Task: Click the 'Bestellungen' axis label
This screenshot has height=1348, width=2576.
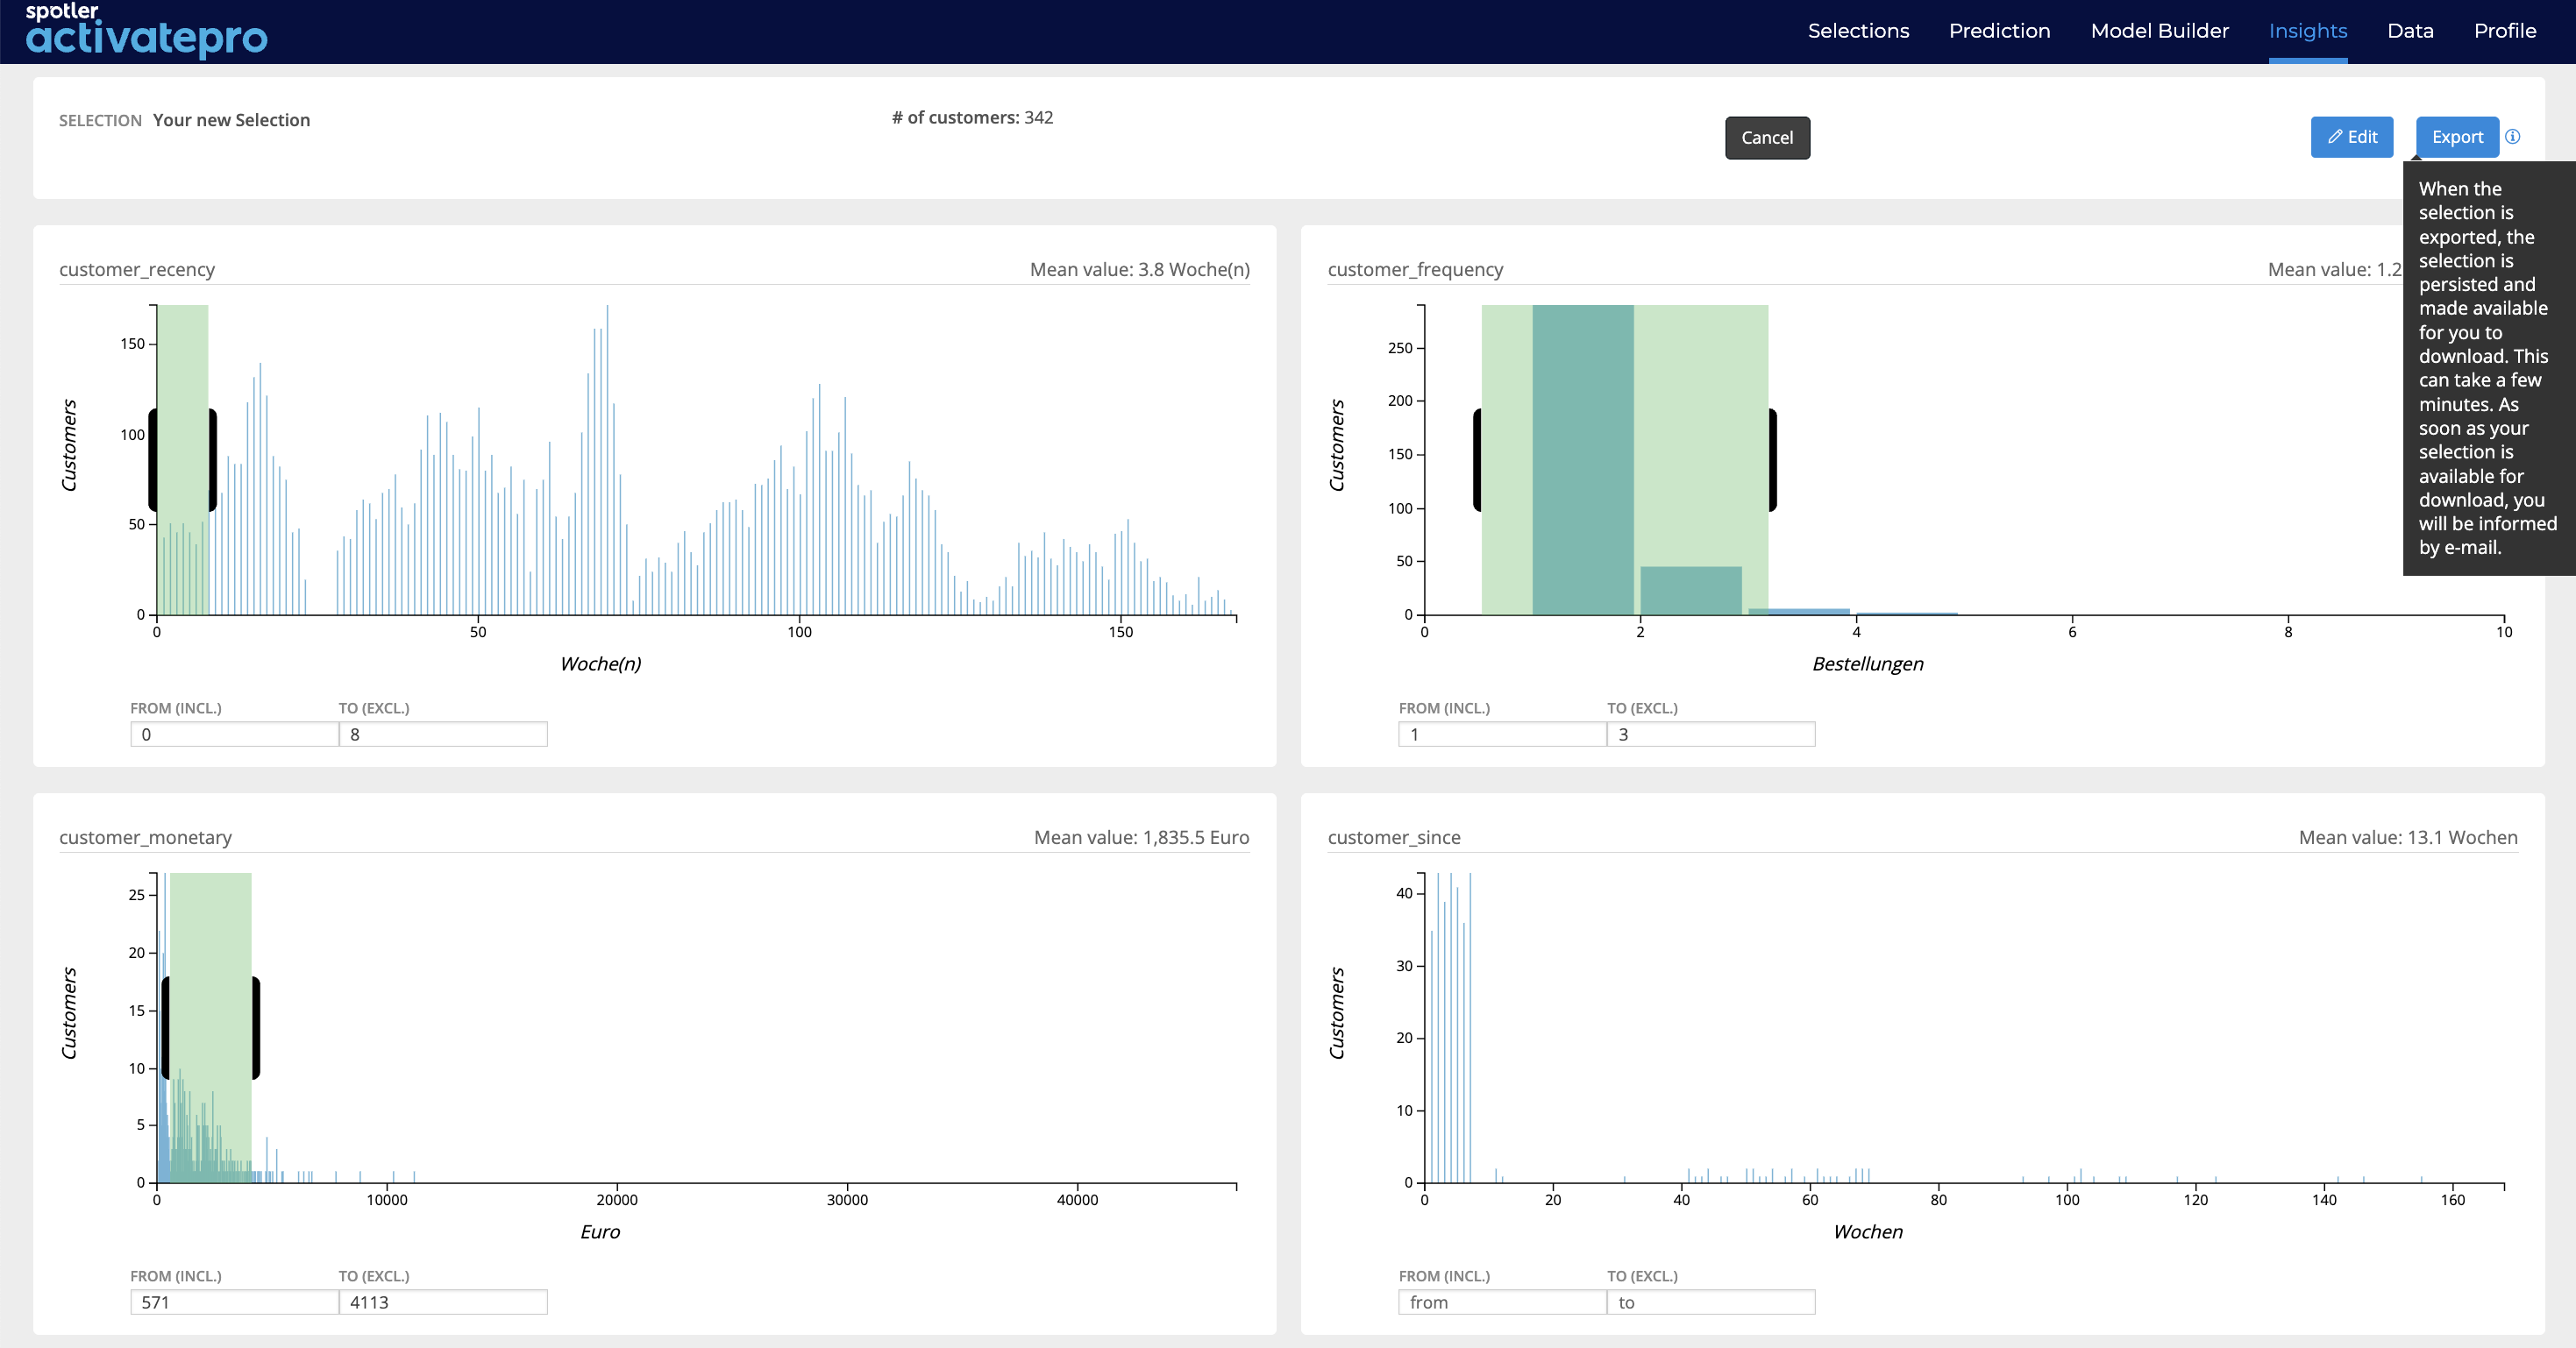Action: click(x=1868, y=664)
